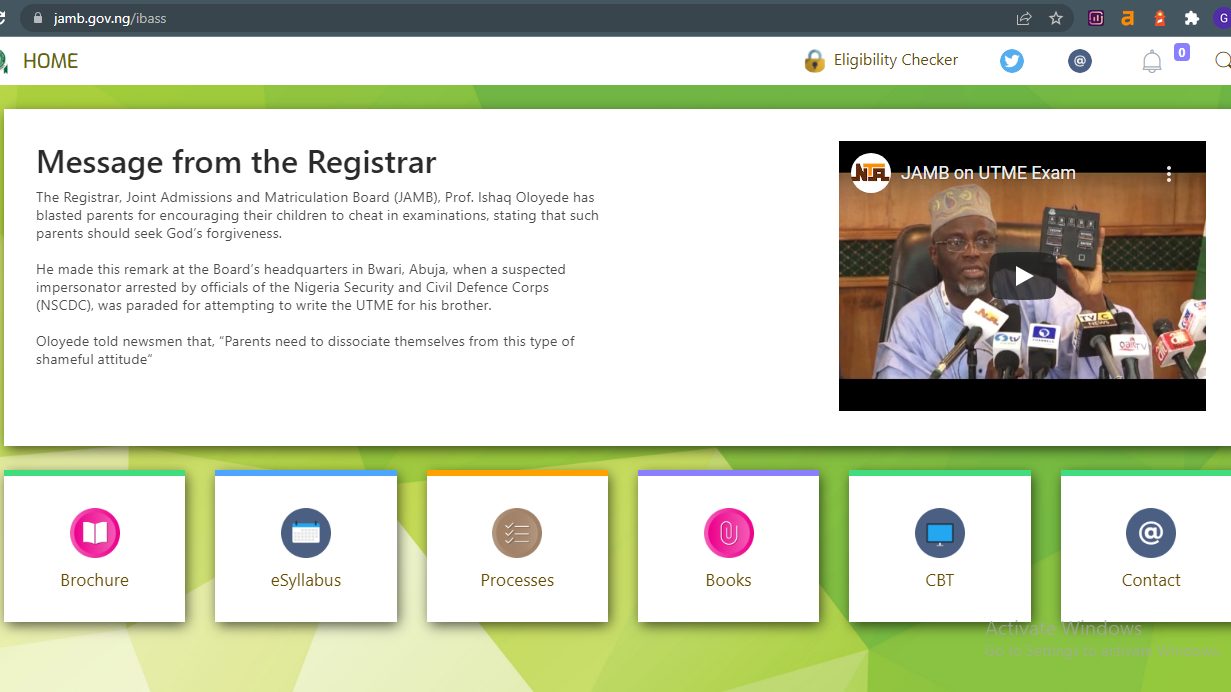This screenshot has width=1231, height=692.
Task: Click the paperclip icon on the Books tile
Action: (x=728, y=533)
